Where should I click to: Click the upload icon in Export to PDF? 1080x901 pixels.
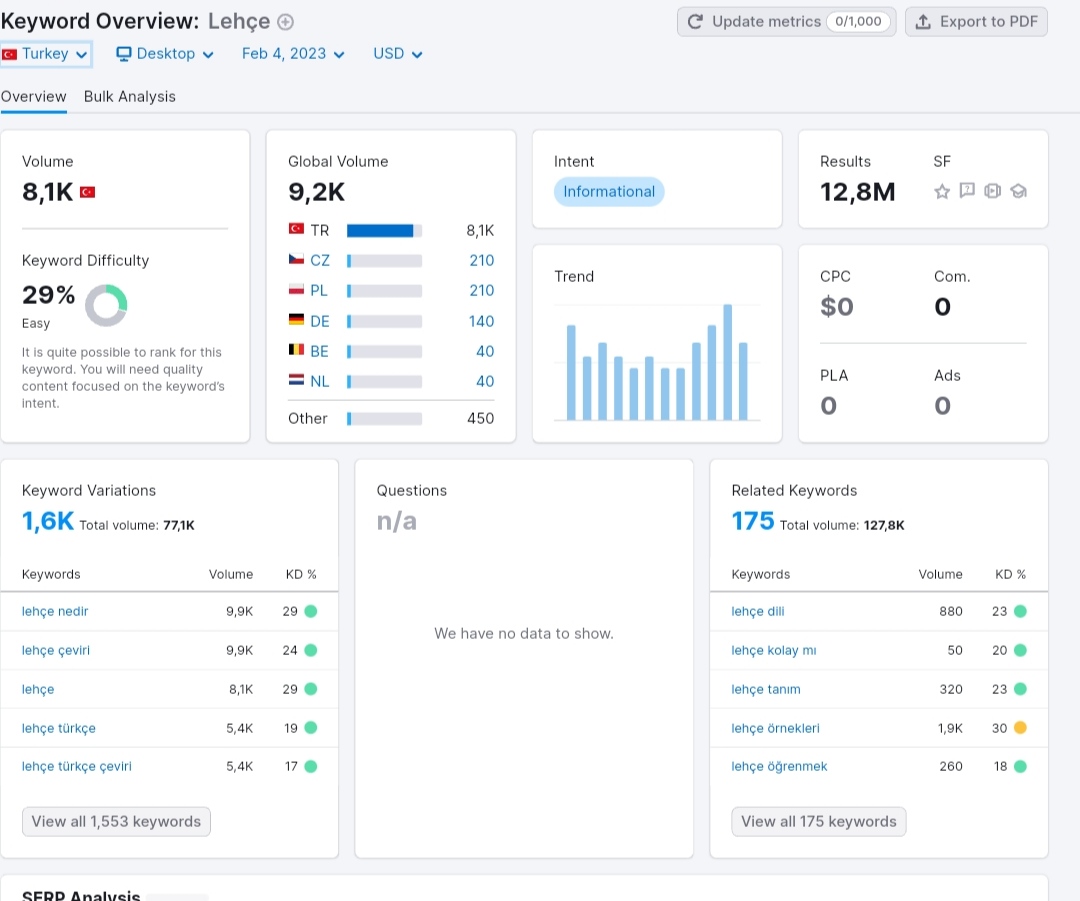[923, 22]
